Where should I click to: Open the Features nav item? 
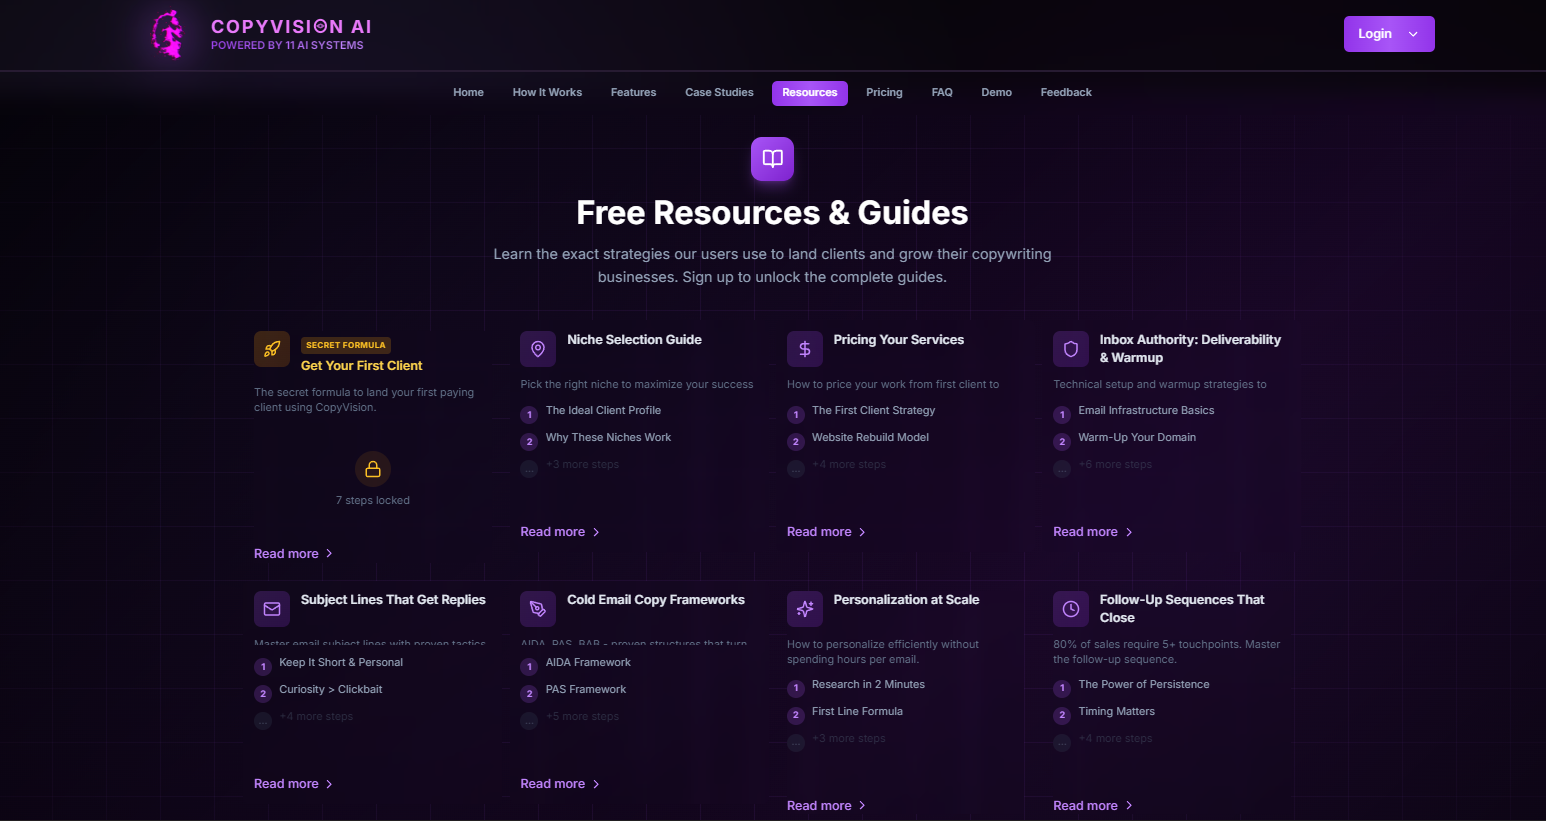click(633, 93)
